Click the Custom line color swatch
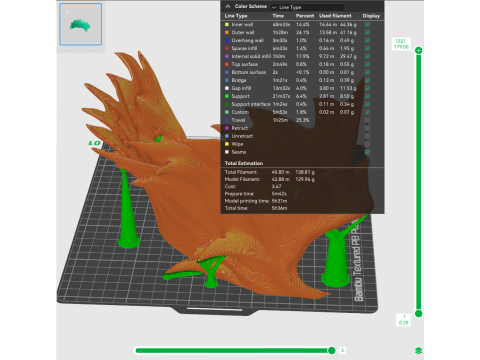The width and height of the screenshot is (480, 360). 227,112
